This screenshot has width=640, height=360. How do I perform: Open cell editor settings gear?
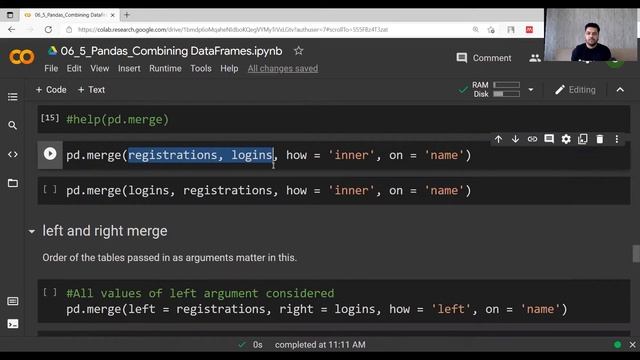[566, 139]
